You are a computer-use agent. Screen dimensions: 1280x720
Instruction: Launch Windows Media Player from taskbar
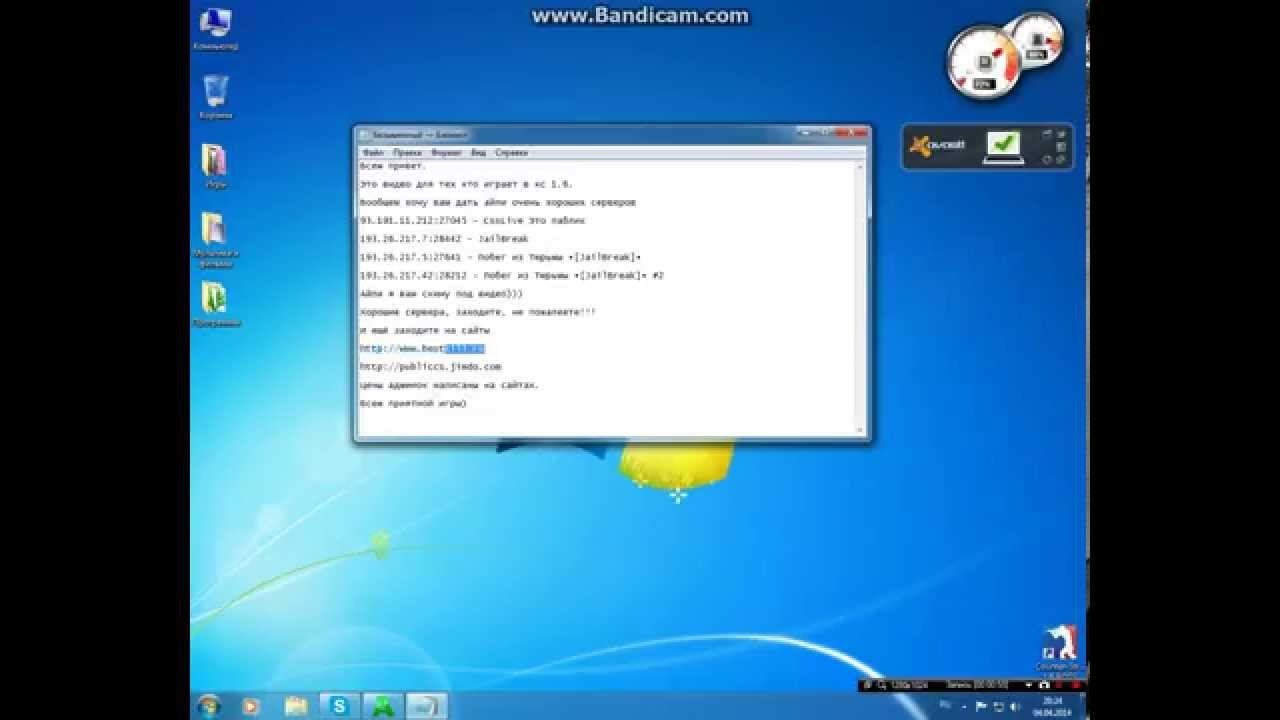[252, 706]
